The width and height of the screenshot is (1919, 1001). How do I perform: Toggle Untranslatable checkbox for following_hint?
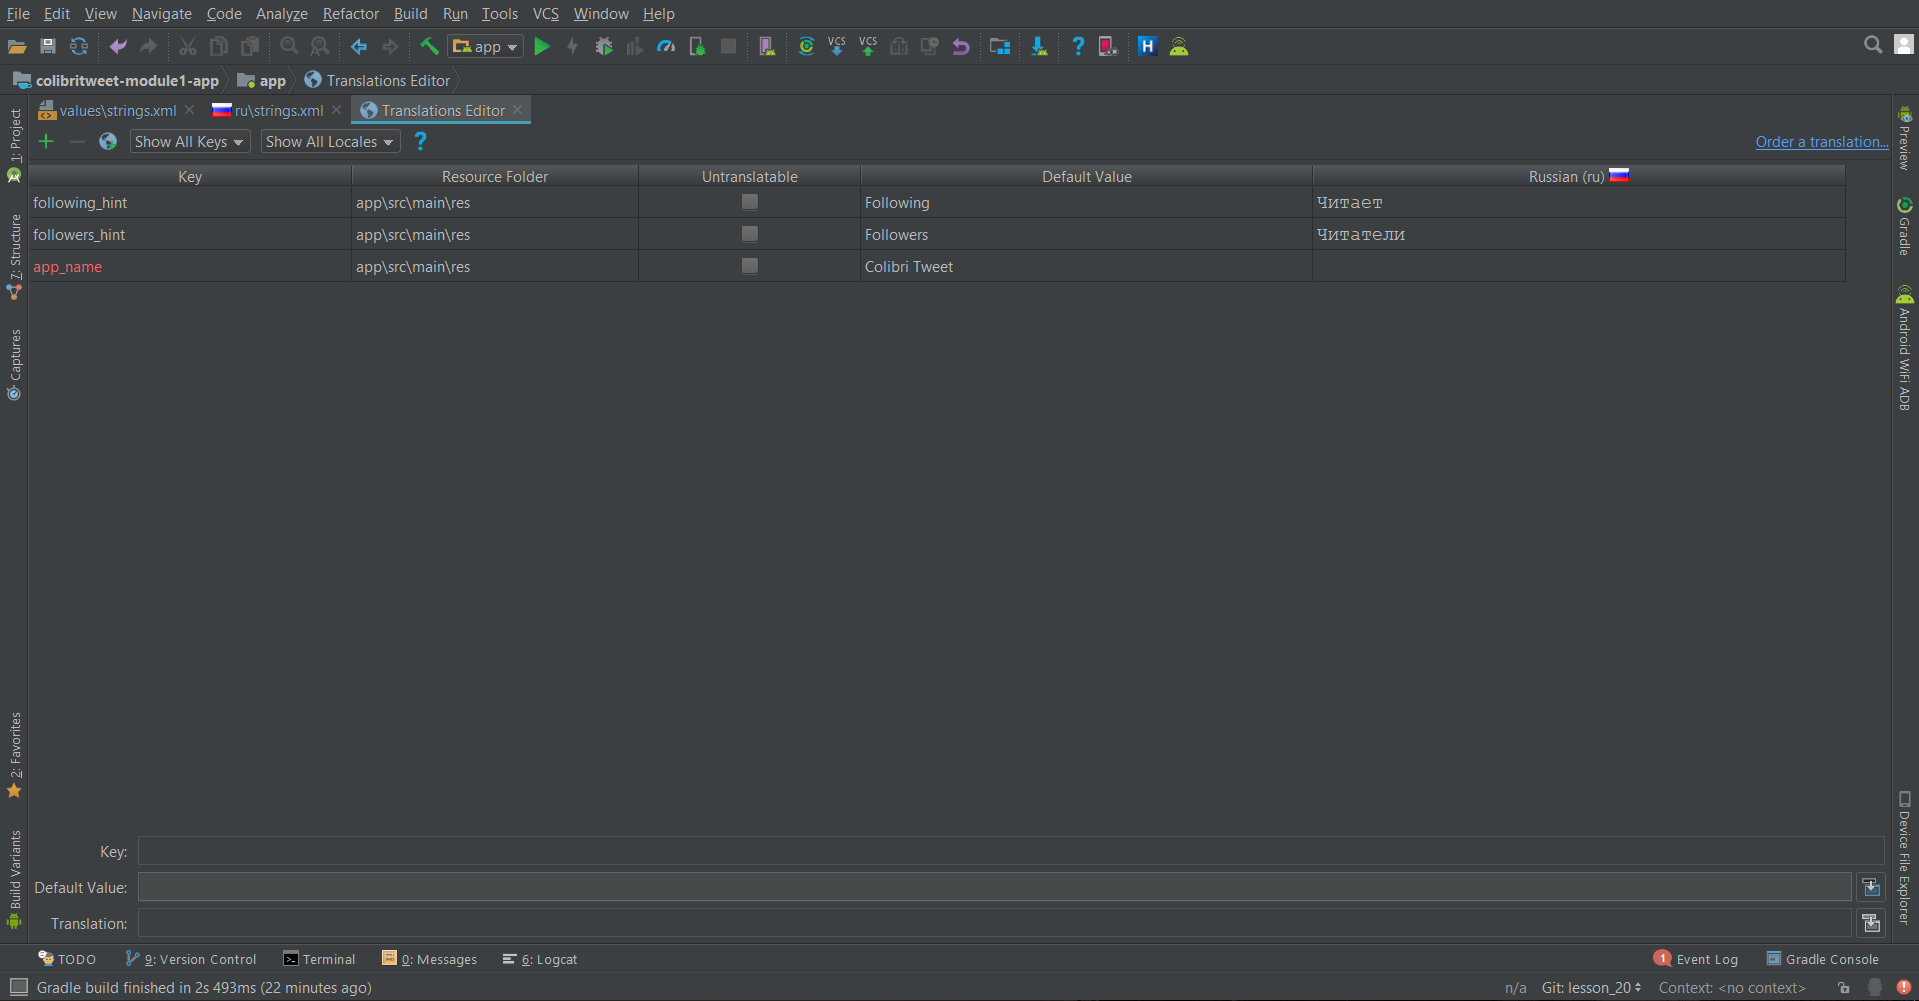click(x=749, y=202)
